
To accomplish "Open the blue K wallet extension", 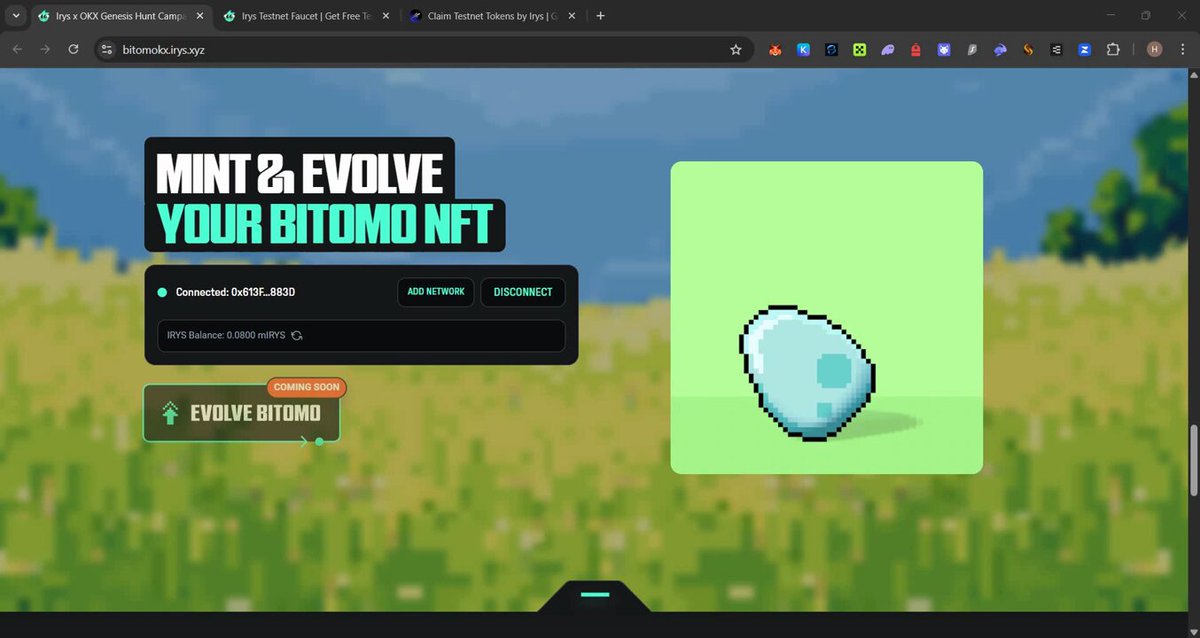I will click(x=803, y=49).
